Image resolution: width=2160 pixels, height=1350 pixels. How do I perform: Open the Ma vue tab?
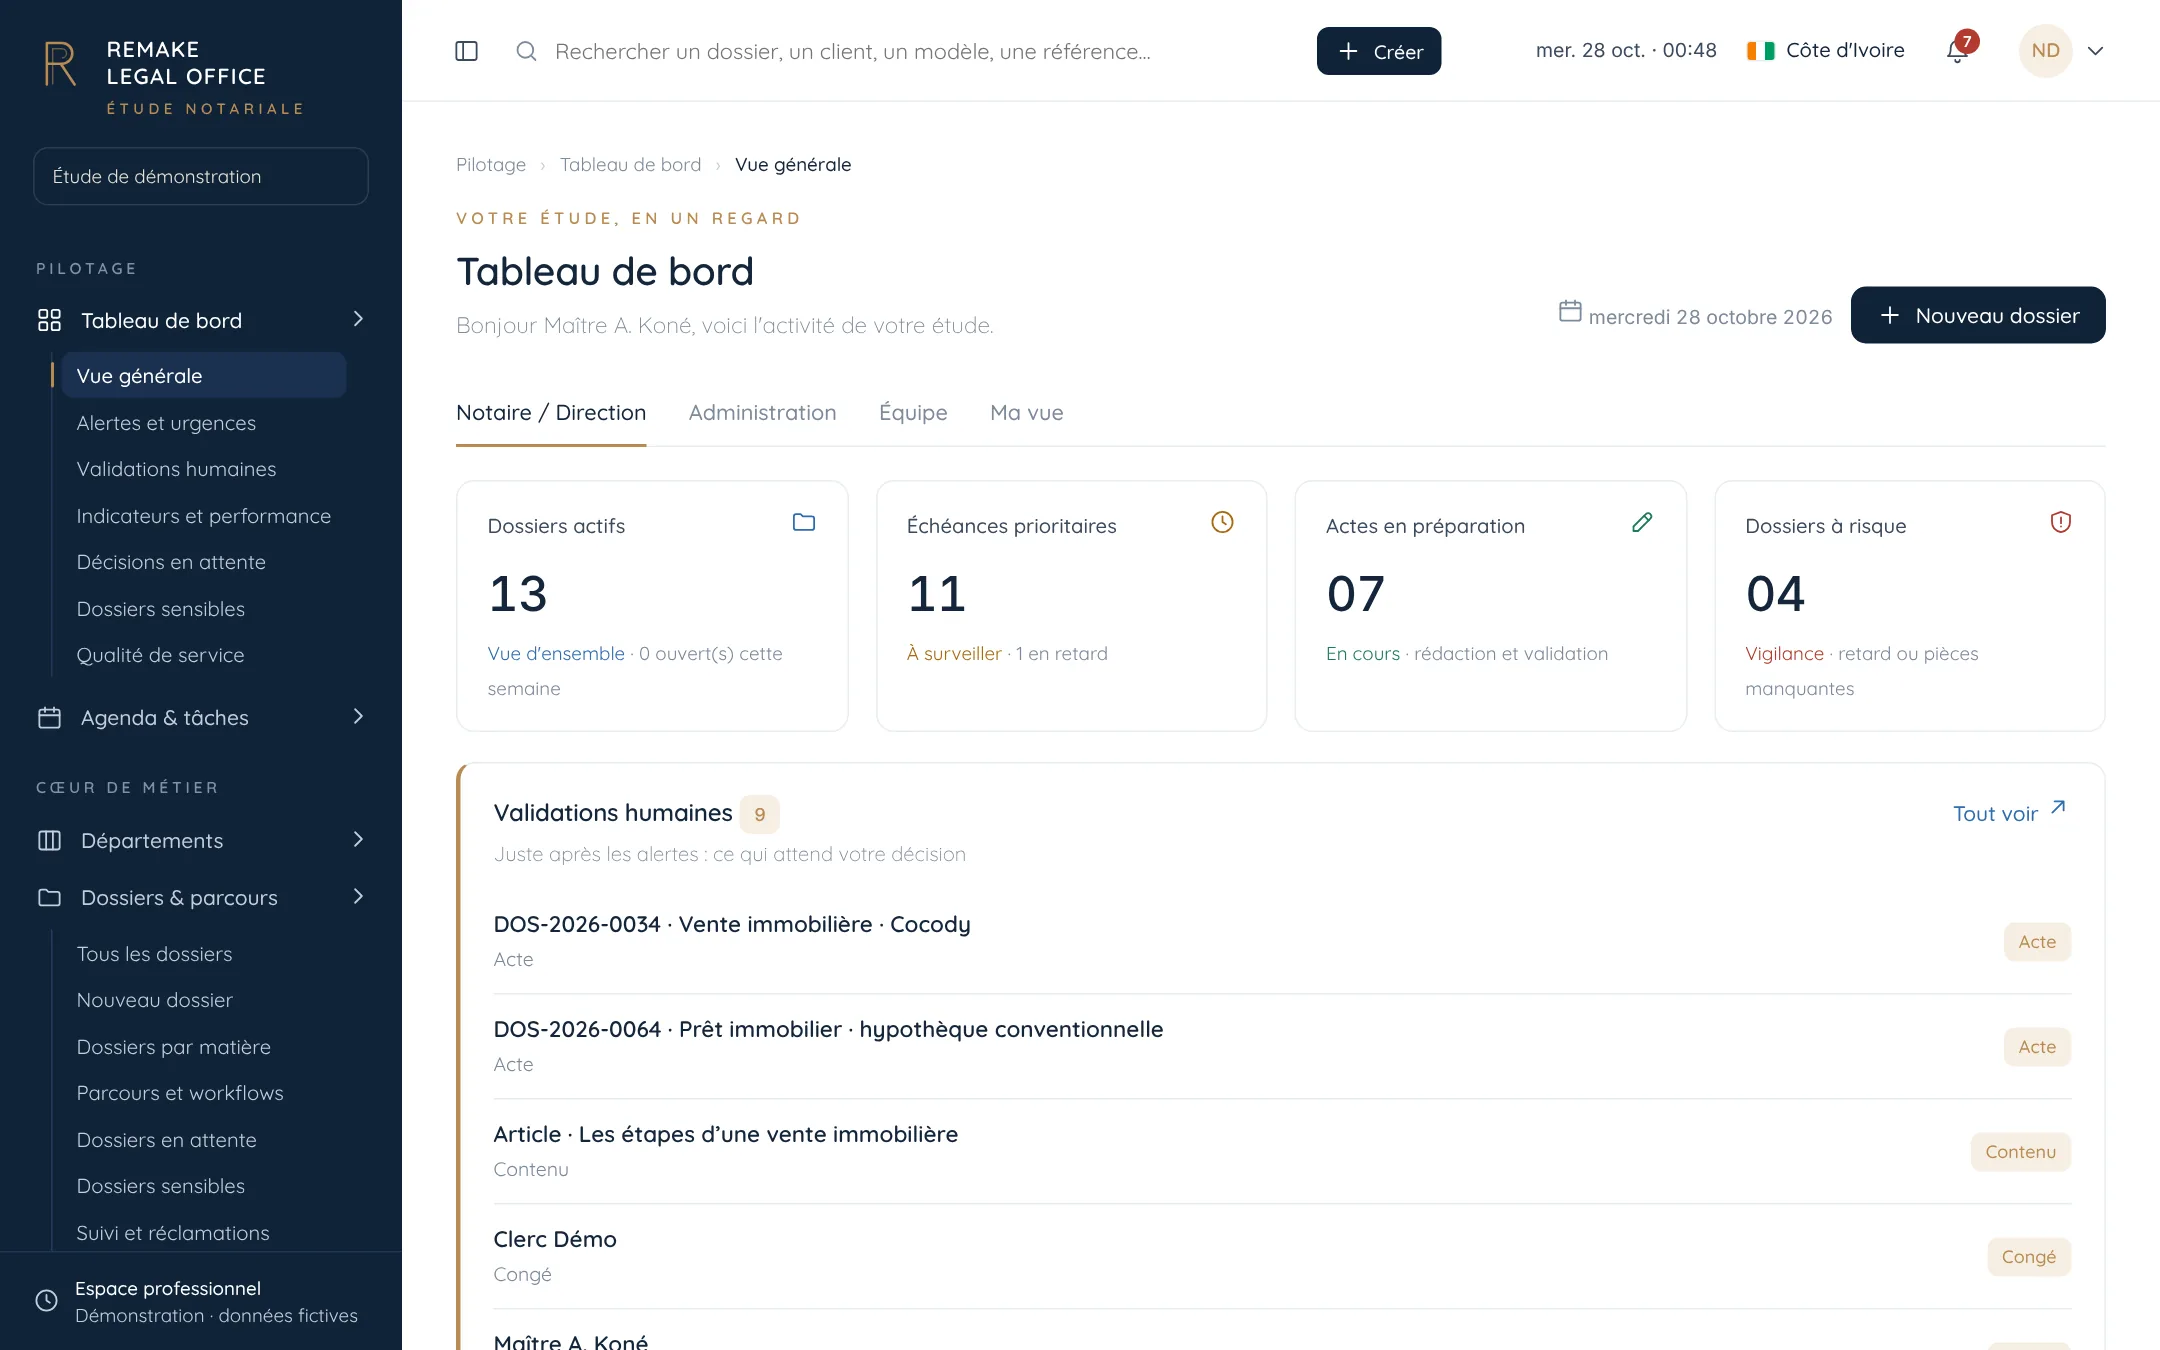(1027, 413)
